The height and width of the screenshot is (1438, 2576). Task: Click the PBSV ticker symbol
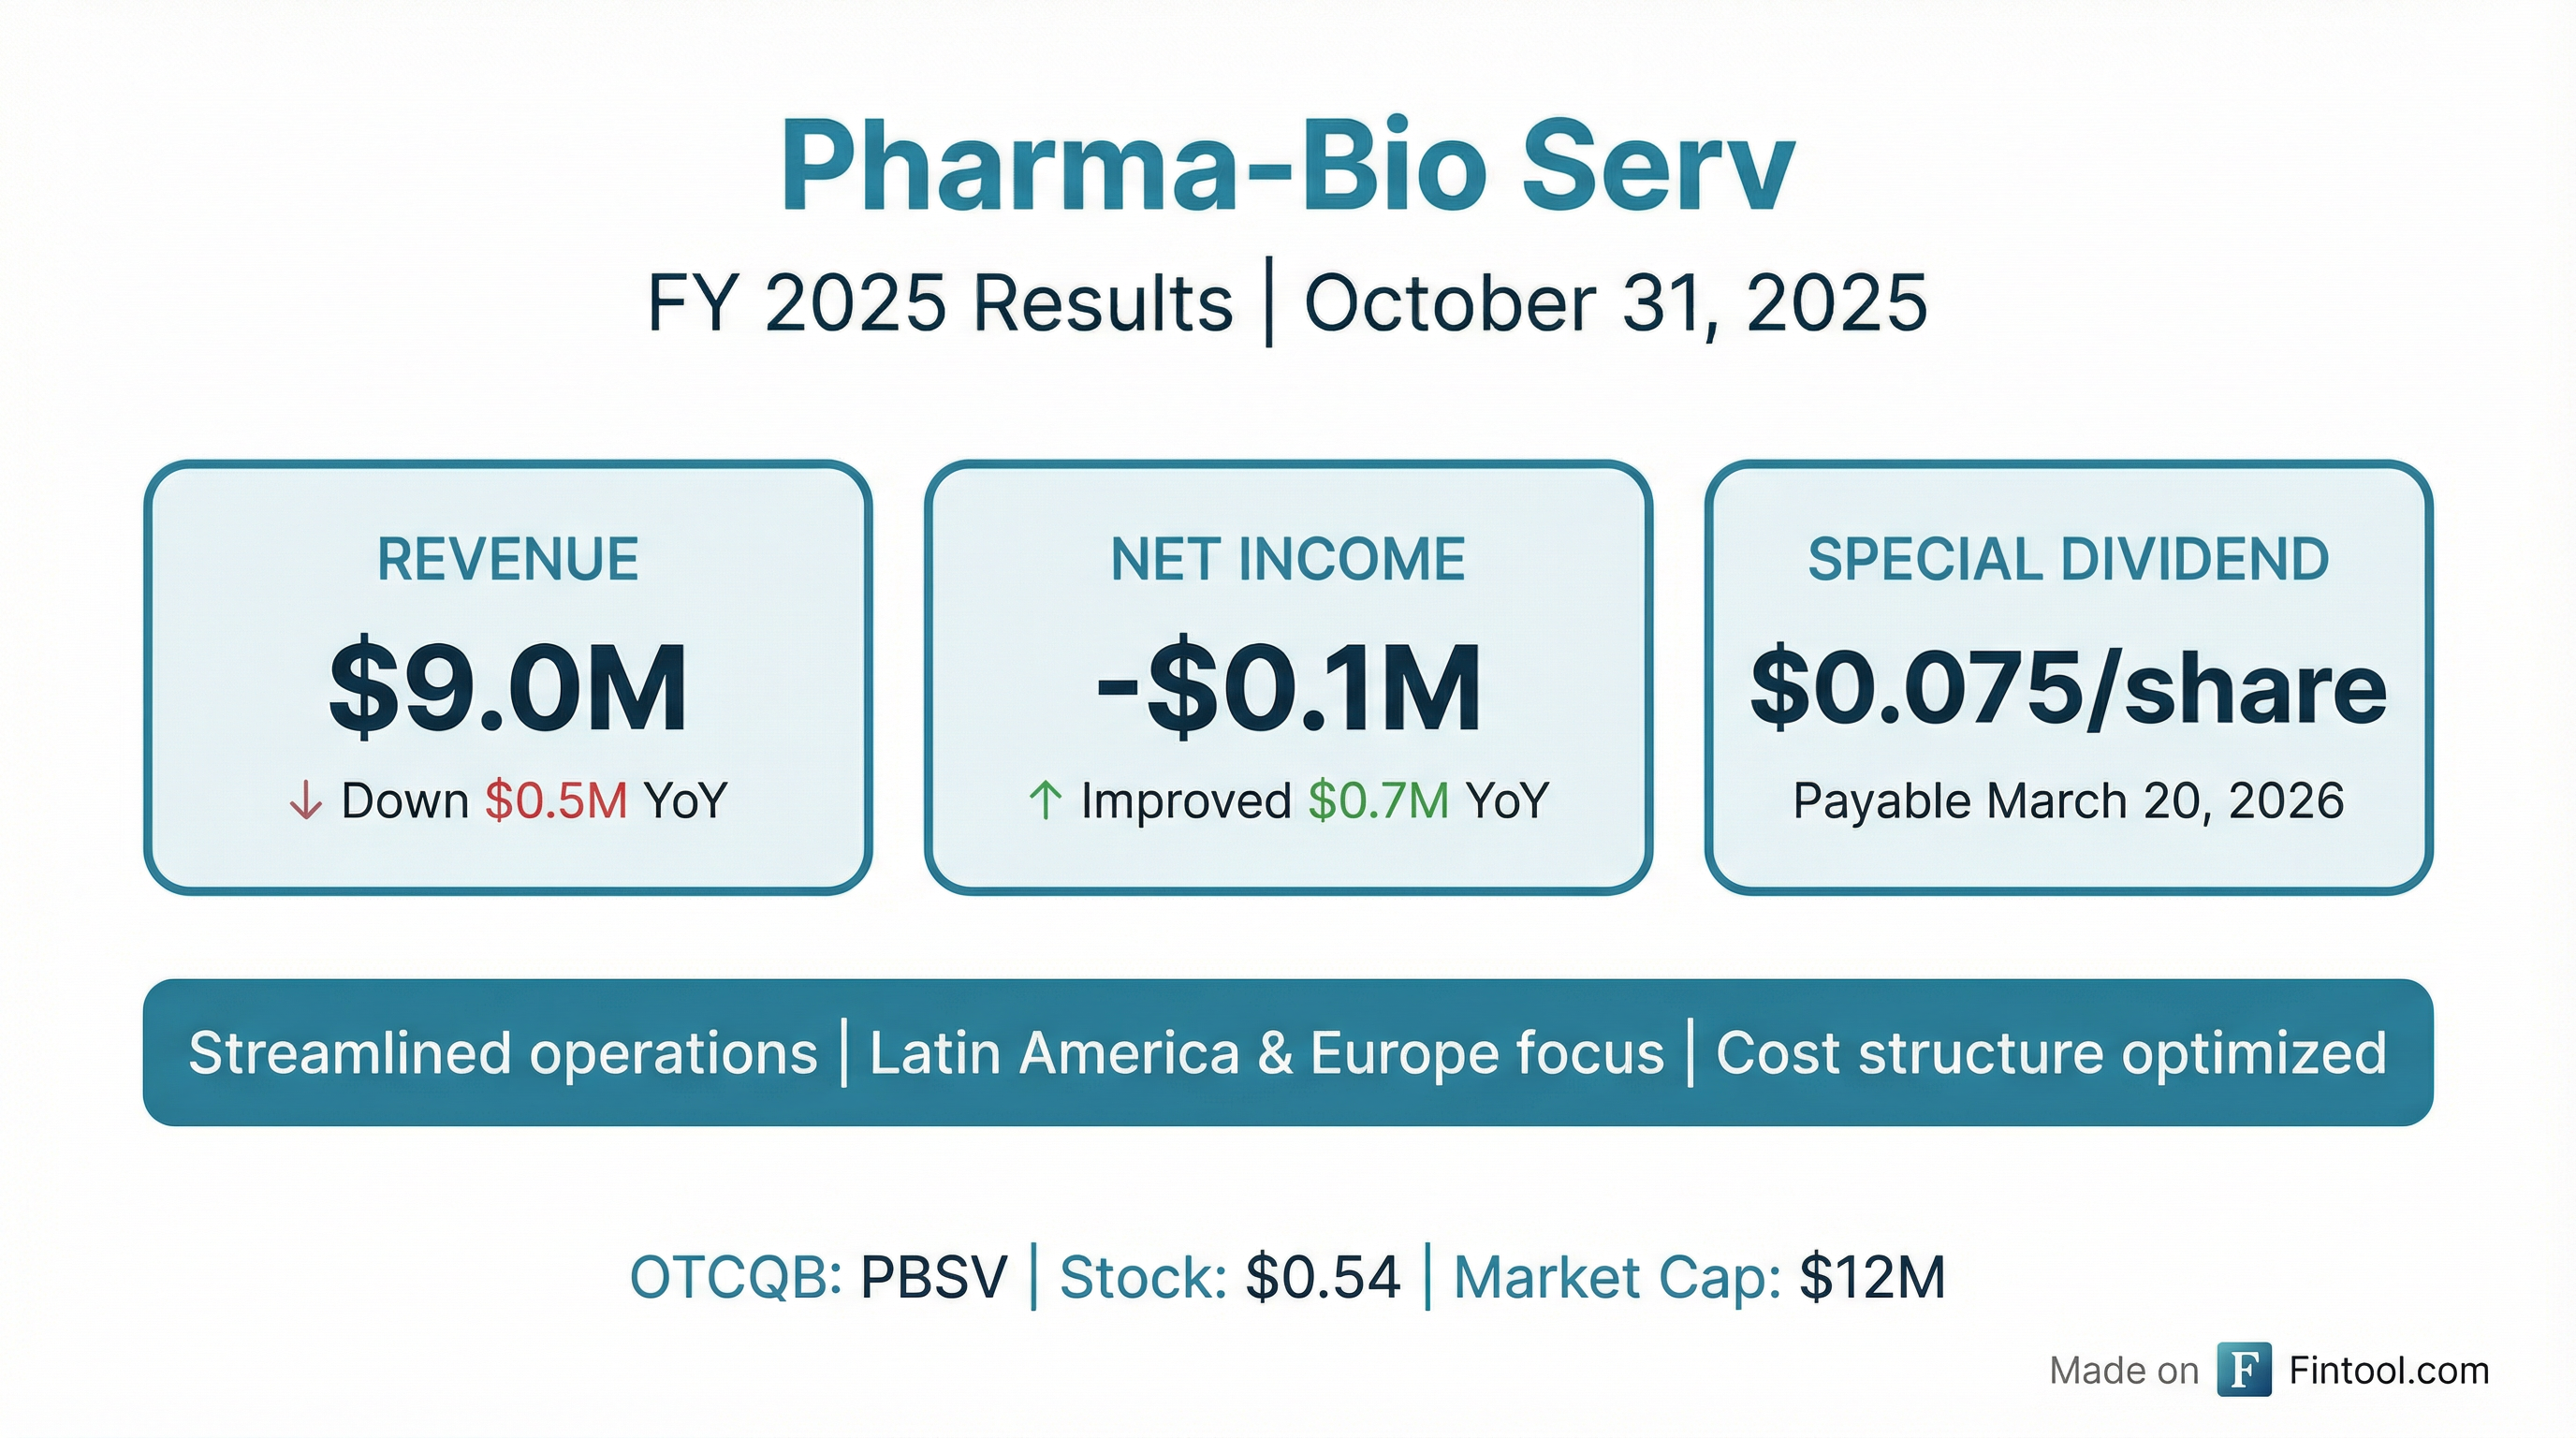[934, 1277]
